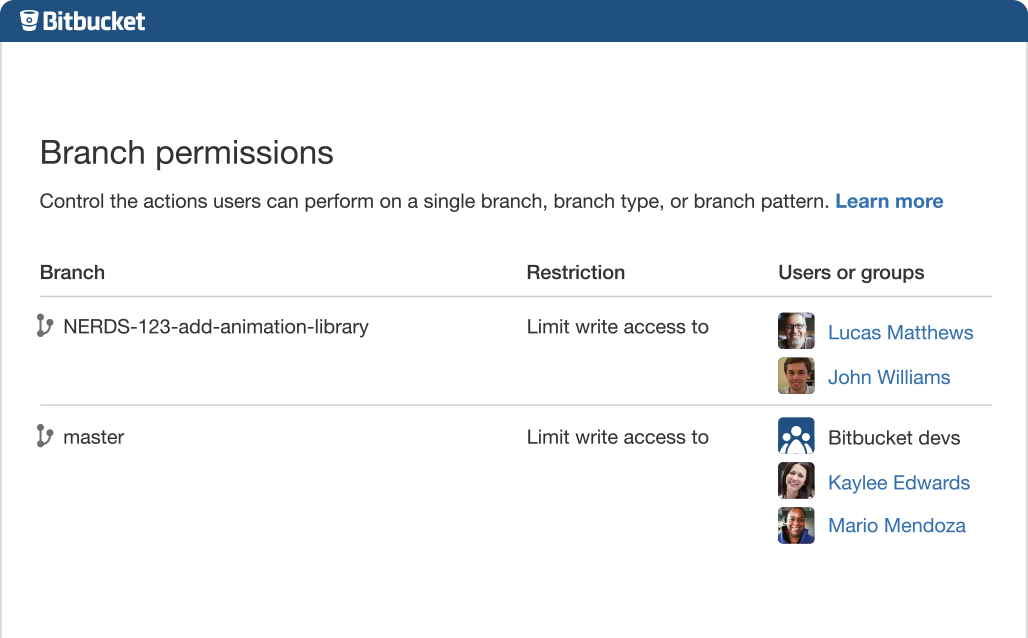Click John Williams' avatar
The height and width of the screenshot is (638, 1028).
point(796,376)
